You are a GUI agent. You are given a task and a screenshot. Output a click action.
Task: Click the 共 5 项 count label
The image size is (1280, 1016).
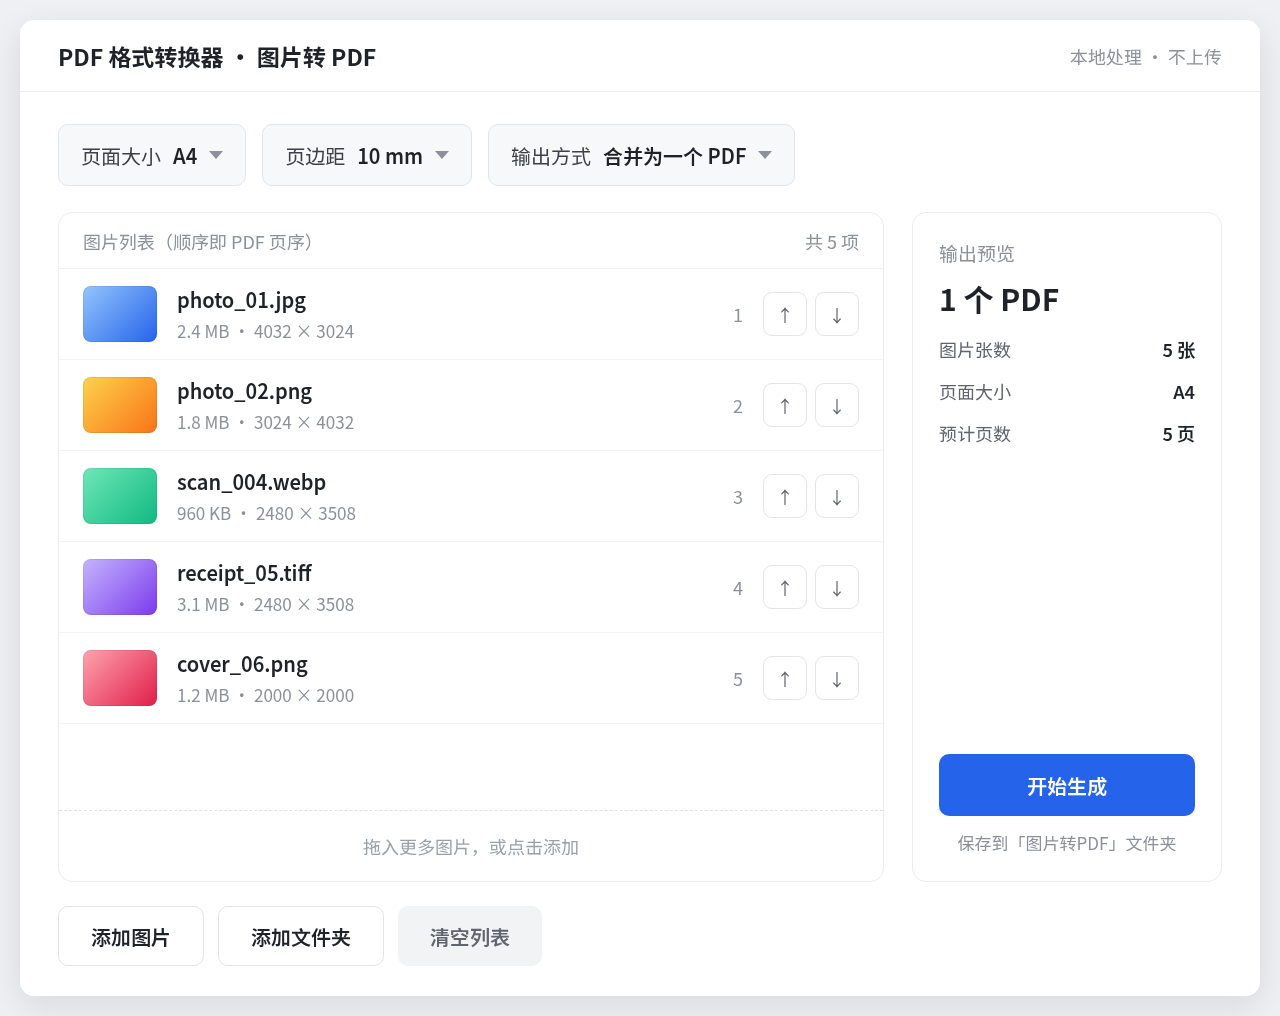coord(832,242)
